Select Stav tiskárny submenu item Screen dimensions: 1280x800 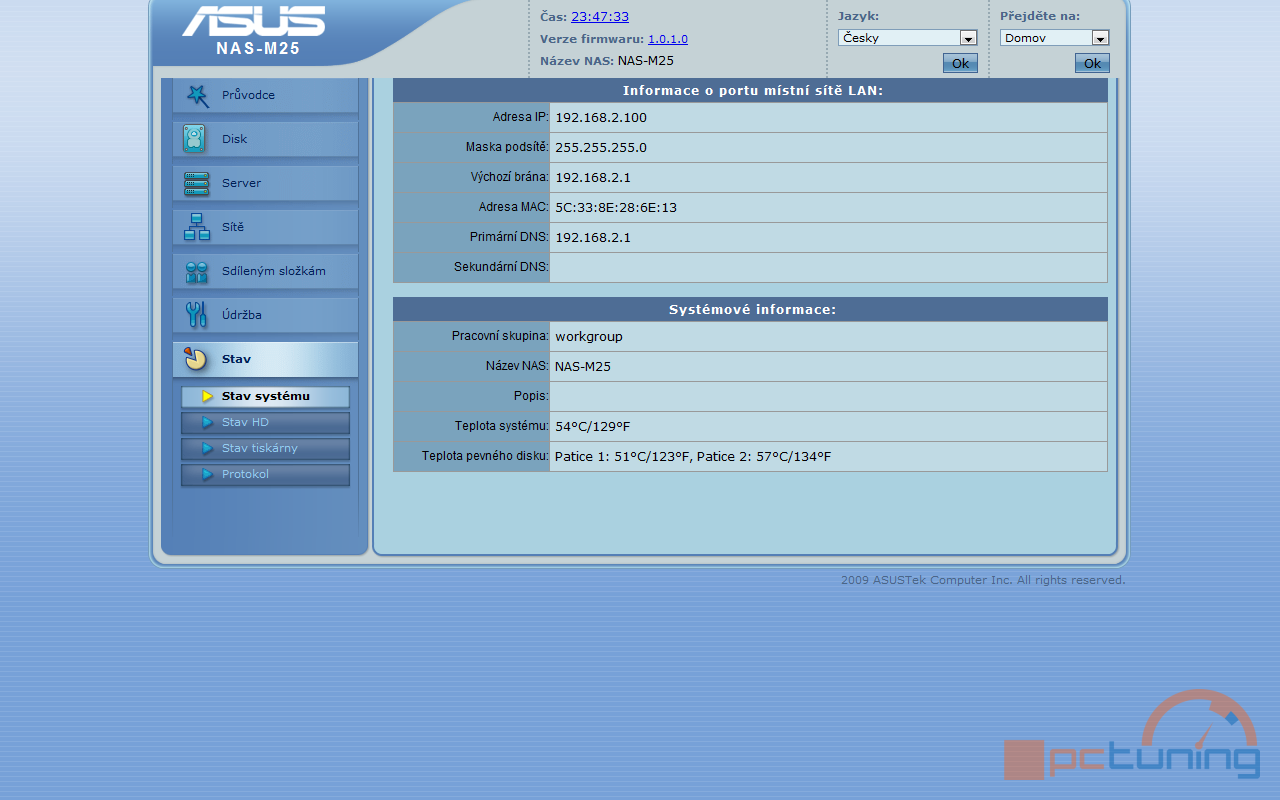tap(265, 448)
